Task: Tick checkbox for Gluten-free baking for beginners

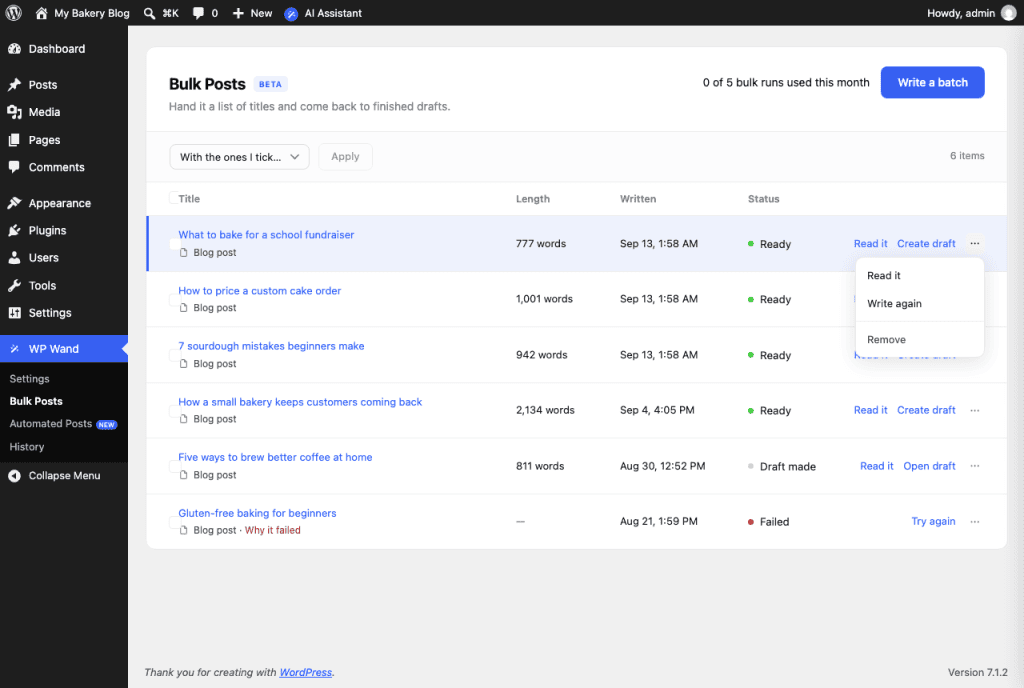Action: pos(174,522)
